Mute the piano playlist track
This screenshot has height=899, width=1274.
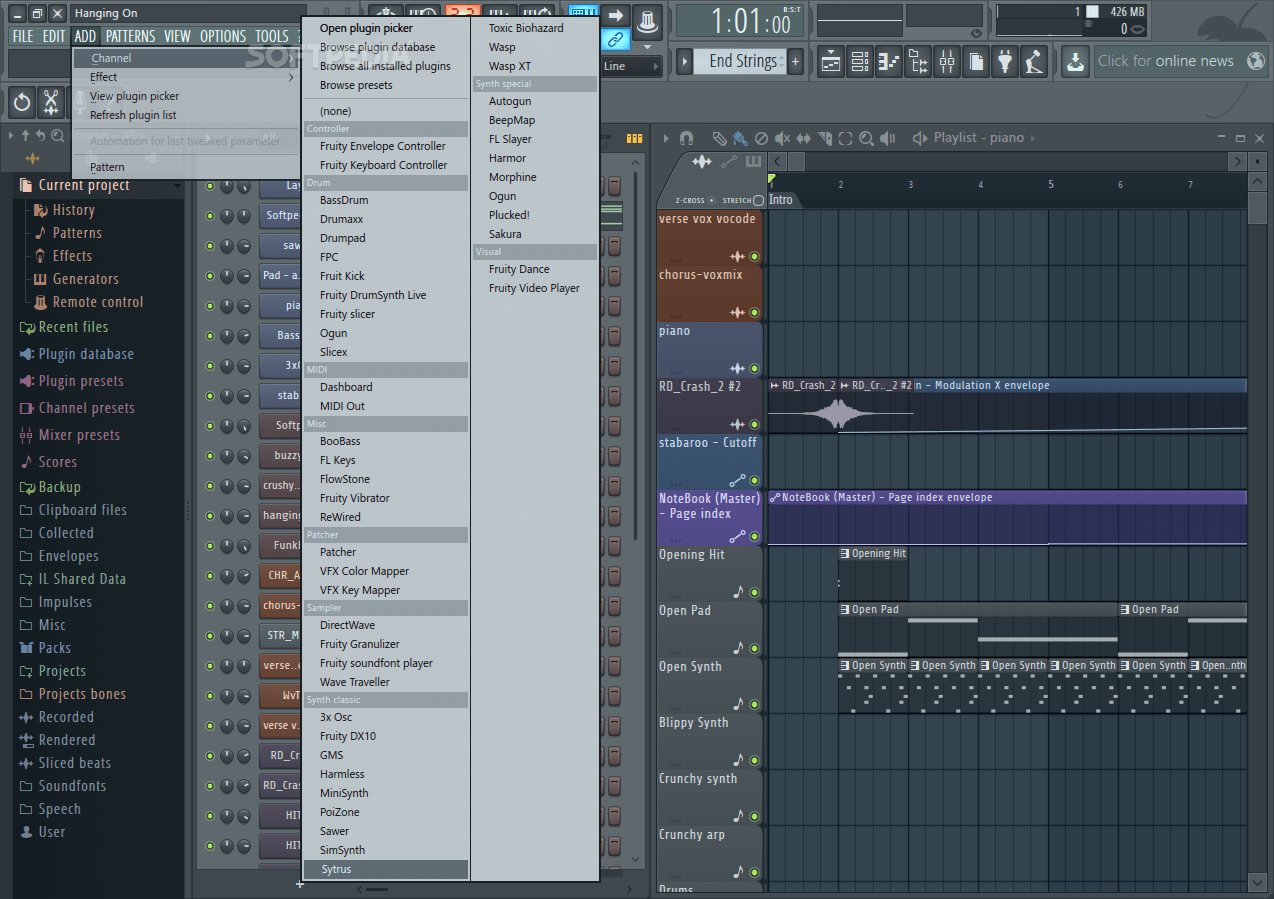754,369
